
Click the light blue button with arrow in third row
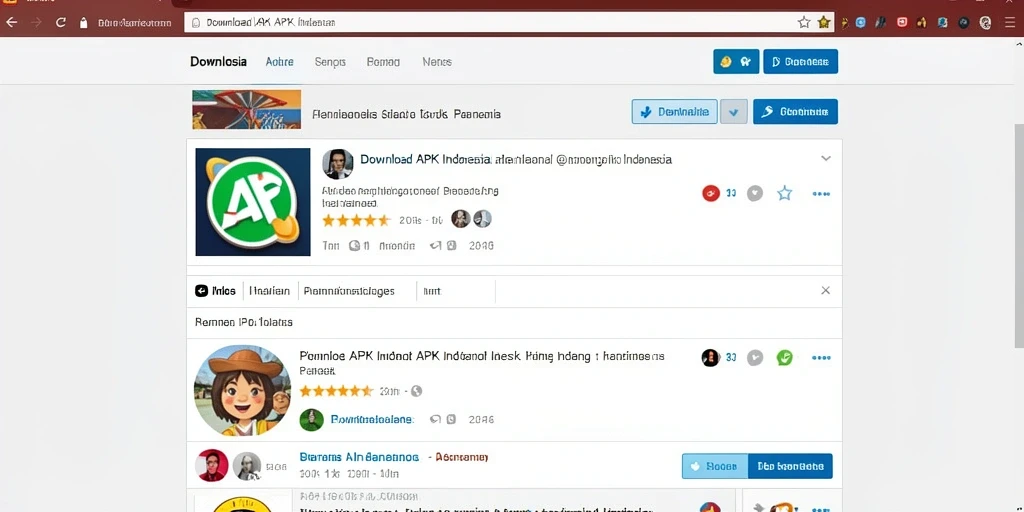[714, 466]
